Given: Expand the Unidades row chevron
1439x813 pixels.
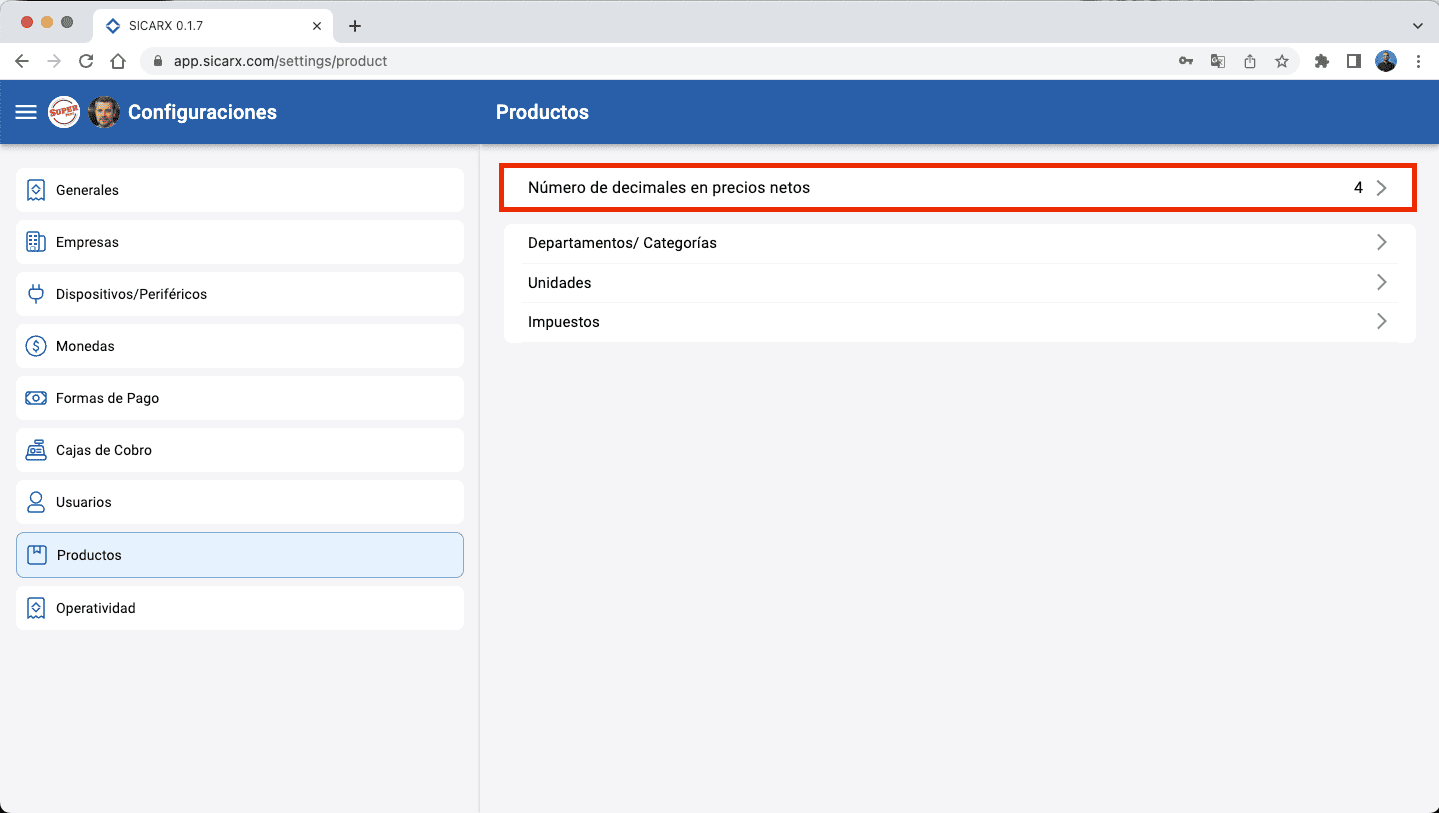Looking at the screenshot, I should pyautogui.click(x=1381, y=282).
